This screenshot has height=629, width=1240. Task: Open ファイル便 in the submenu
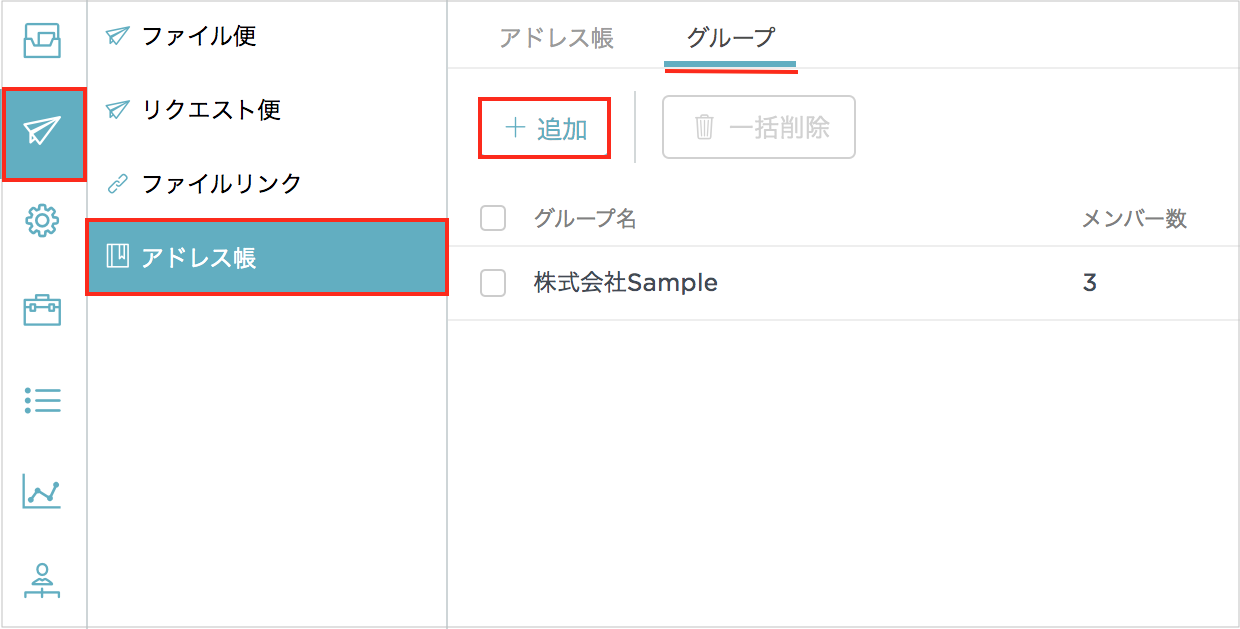pyautogui.click(x=198, y=36)
